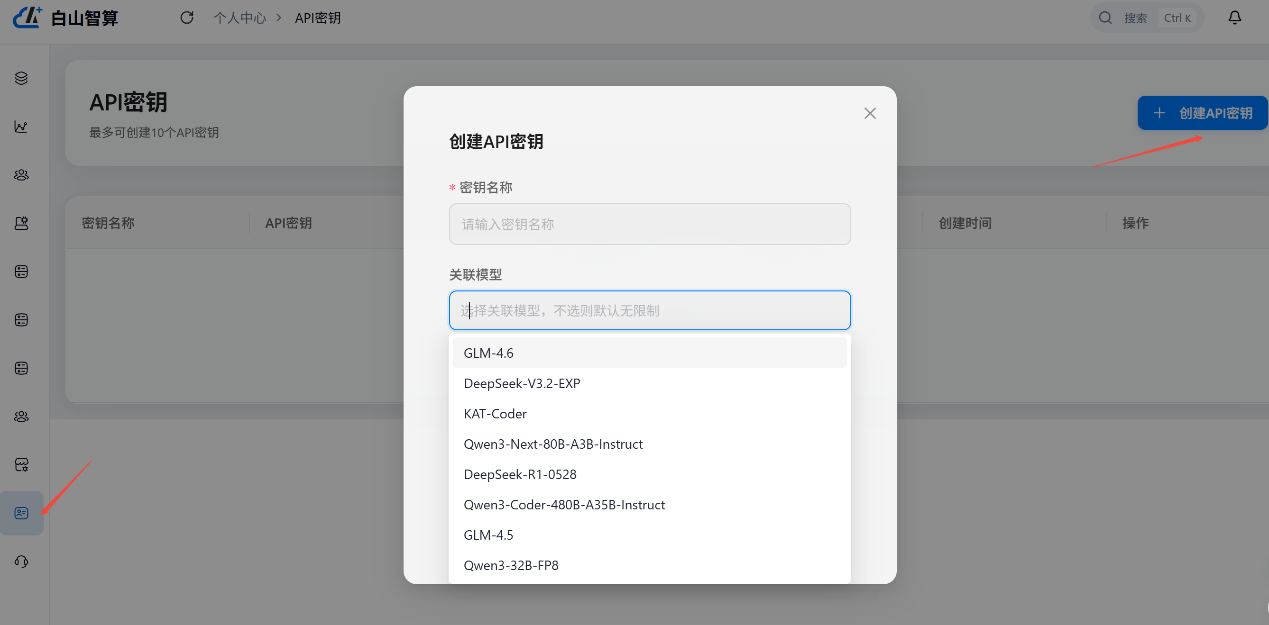The width and height of the screenshot is (1269, 625).
Task: Select GLM-4.6 from the model list
Action: (650, 353)
